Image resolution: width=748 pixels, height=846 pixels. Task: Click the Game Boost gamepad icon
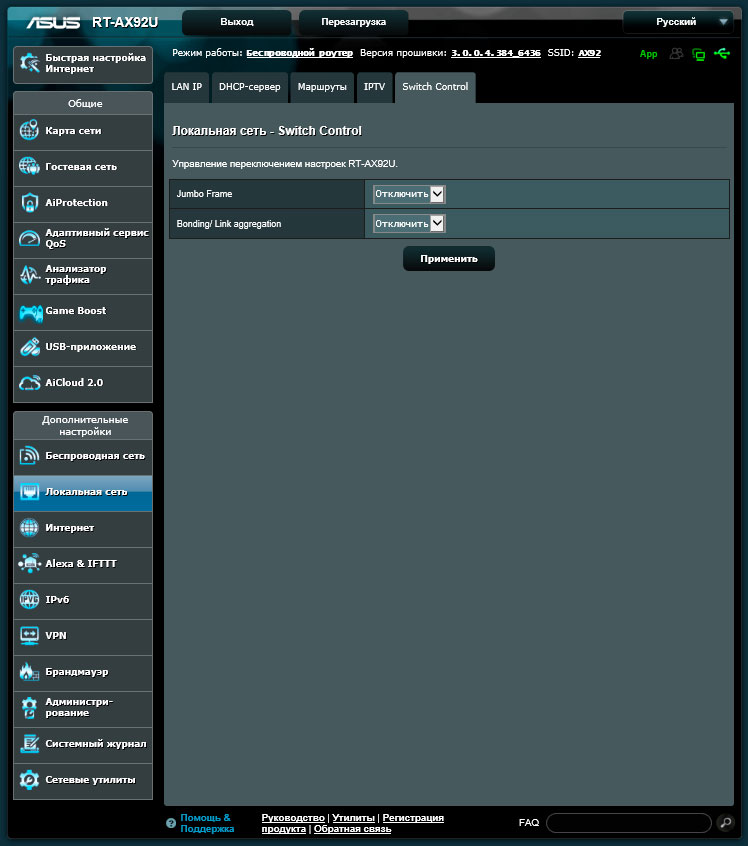31,312
